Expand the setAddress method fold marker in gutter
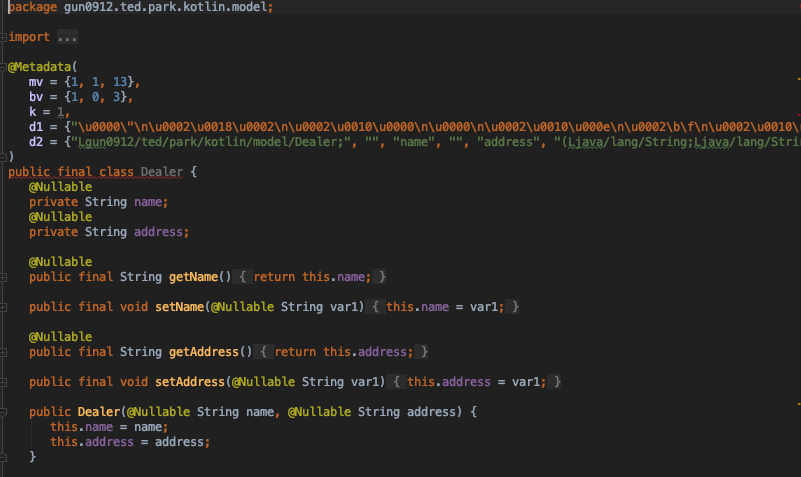The image size is (801, 477). pos(3,383)
